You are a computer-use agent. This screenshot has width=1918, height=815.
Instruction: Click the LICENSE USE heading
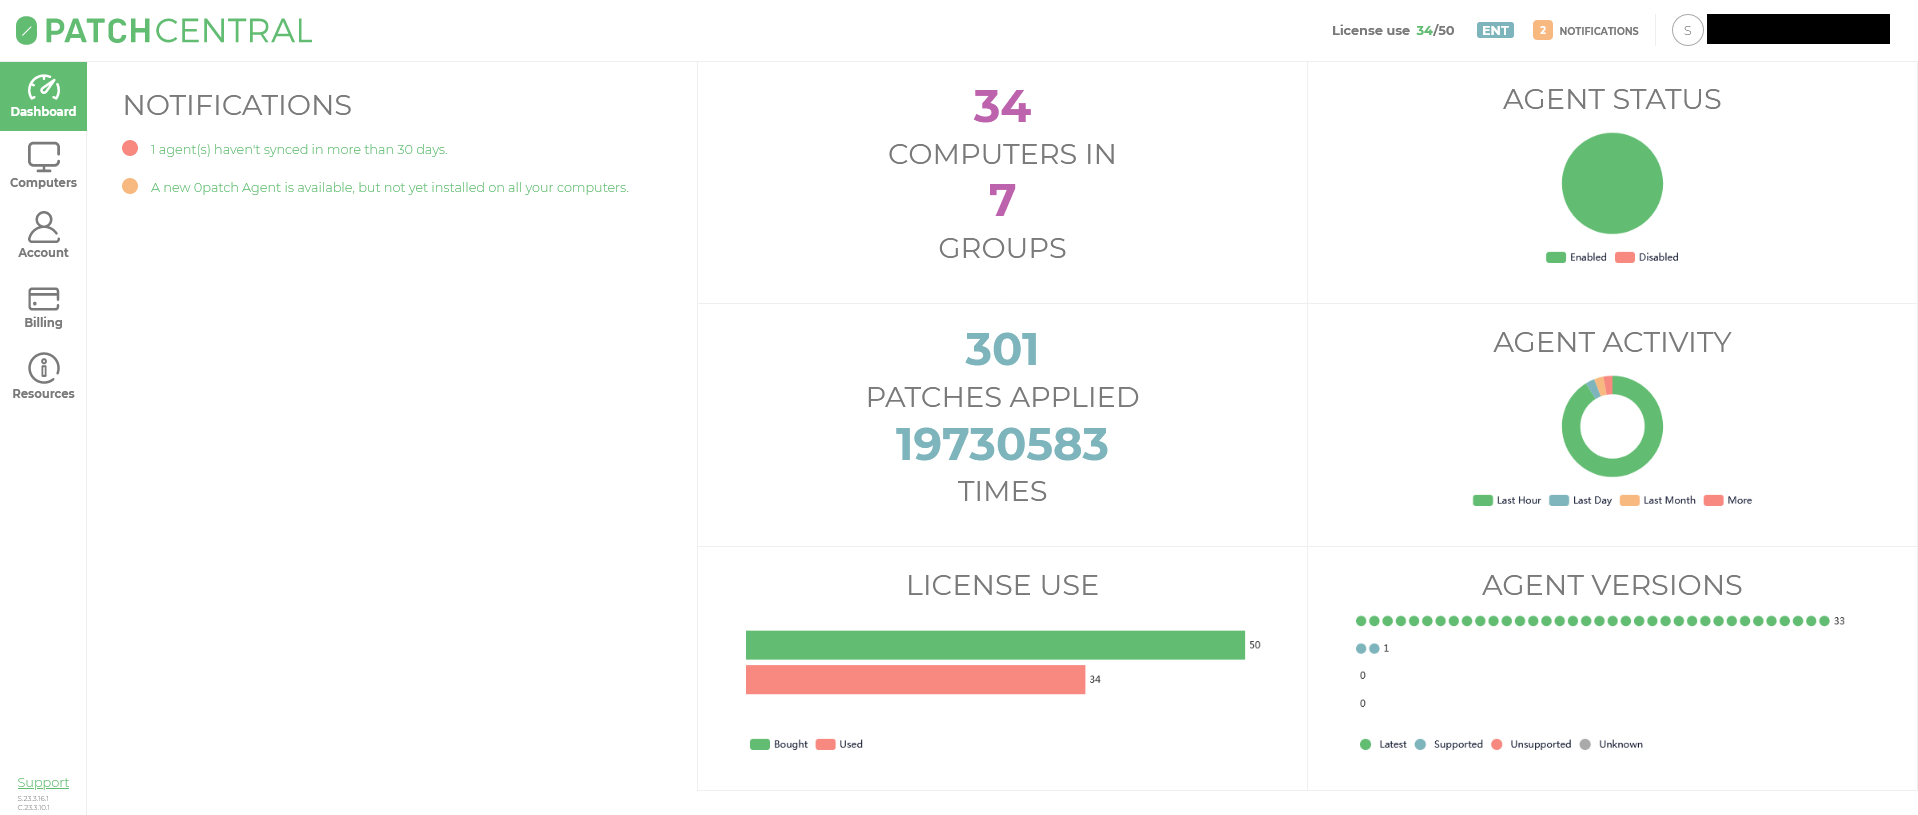click(1002, 585)
